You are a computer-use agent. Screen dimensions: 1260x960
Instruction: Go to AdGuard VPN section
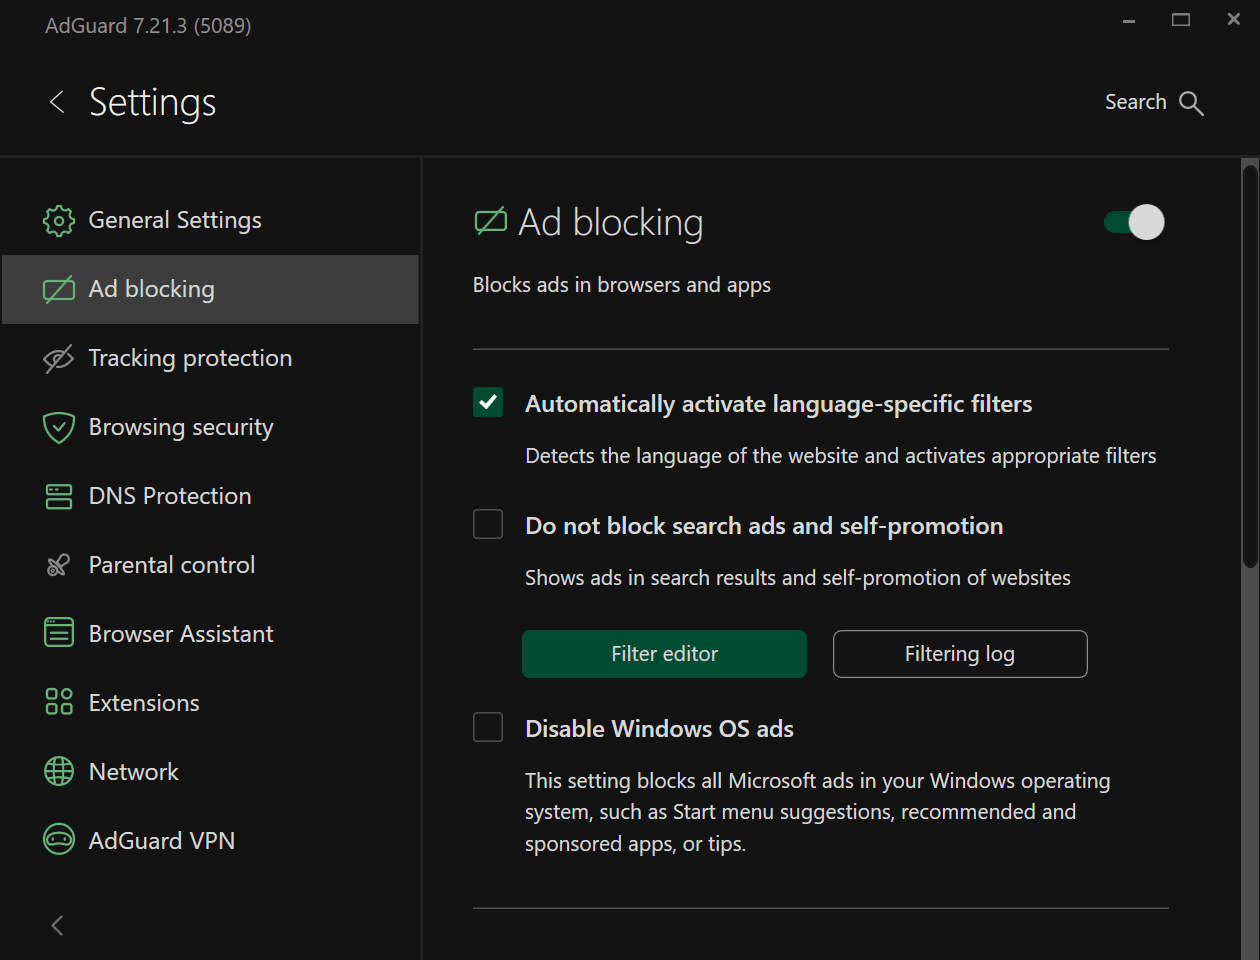pyautogui.click(x=210, y=841)
